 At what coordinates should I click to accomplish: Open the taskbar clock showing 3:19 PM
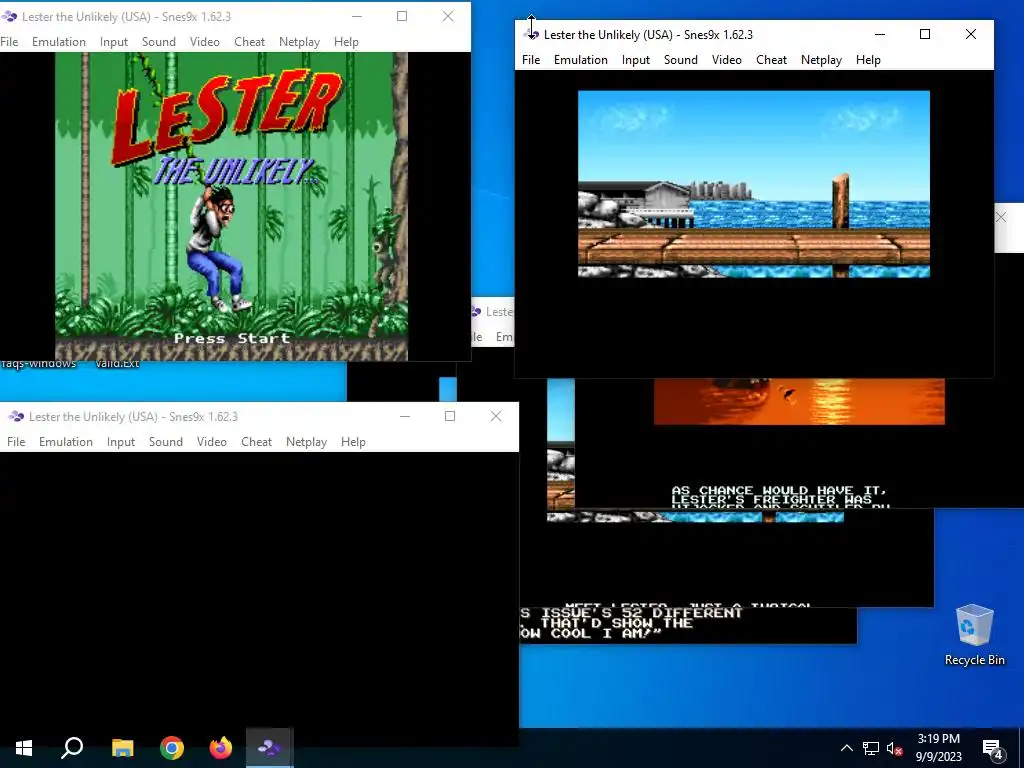pyautogui.click(x=938, y=748)
